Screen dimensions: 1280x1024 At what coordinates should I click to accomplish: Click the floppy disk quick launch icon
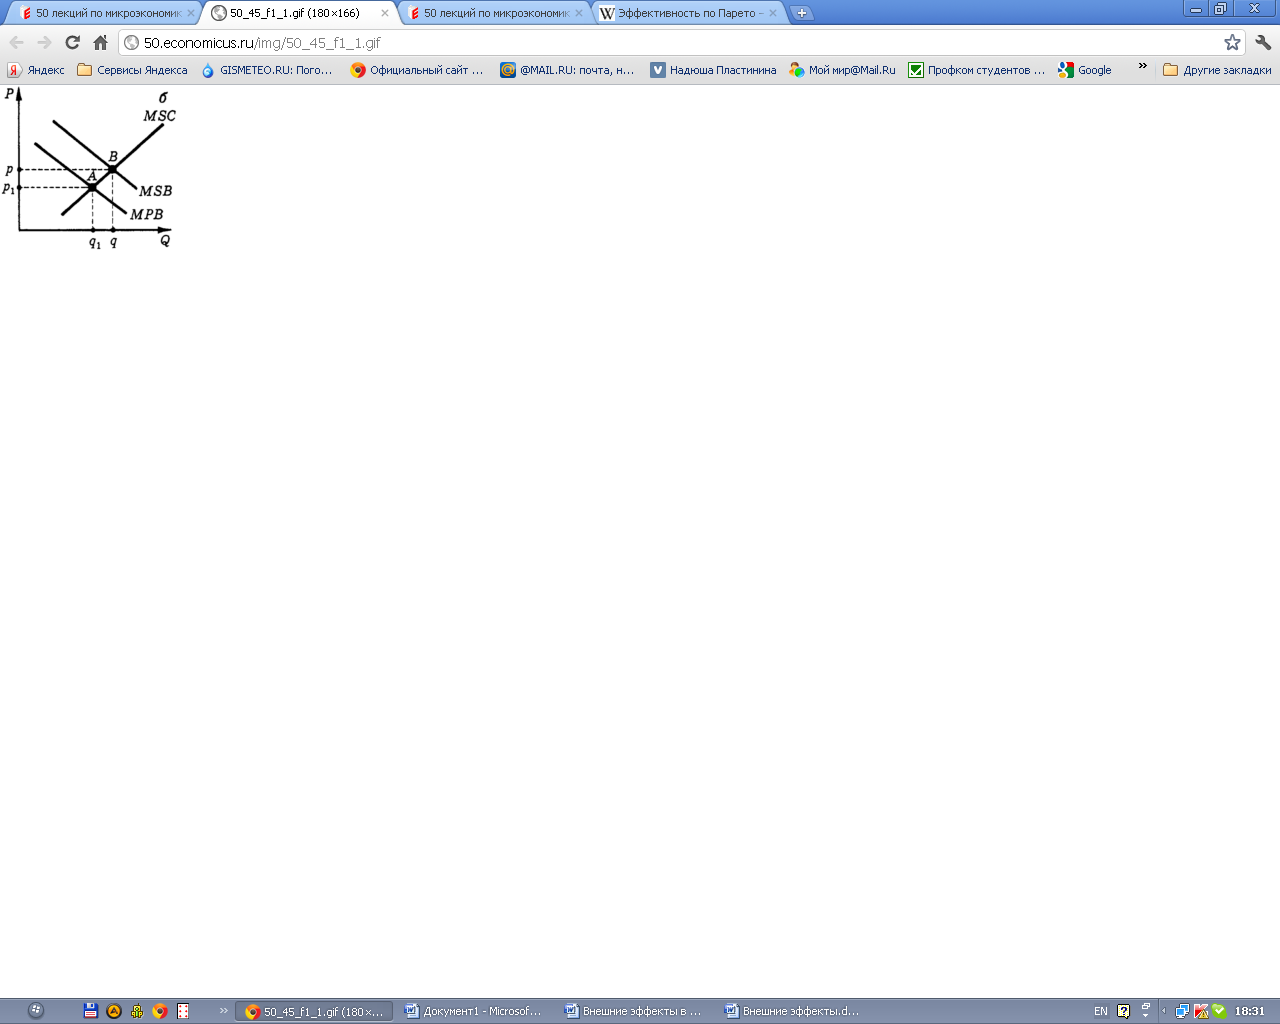tap(90, 1011)
